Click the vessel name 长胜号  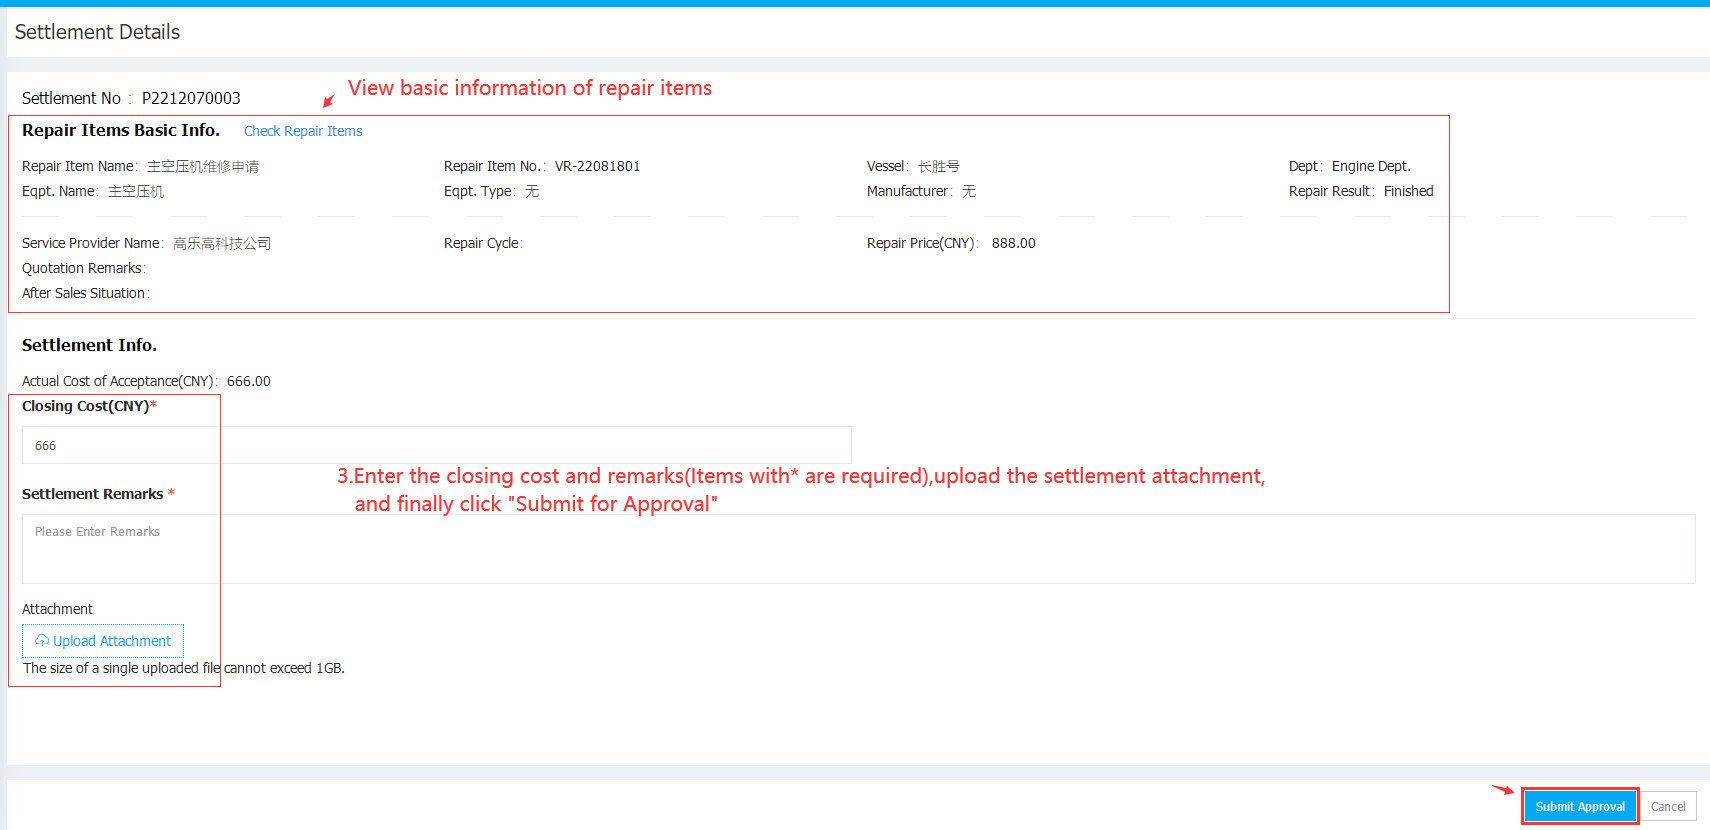tap(939, 166)
